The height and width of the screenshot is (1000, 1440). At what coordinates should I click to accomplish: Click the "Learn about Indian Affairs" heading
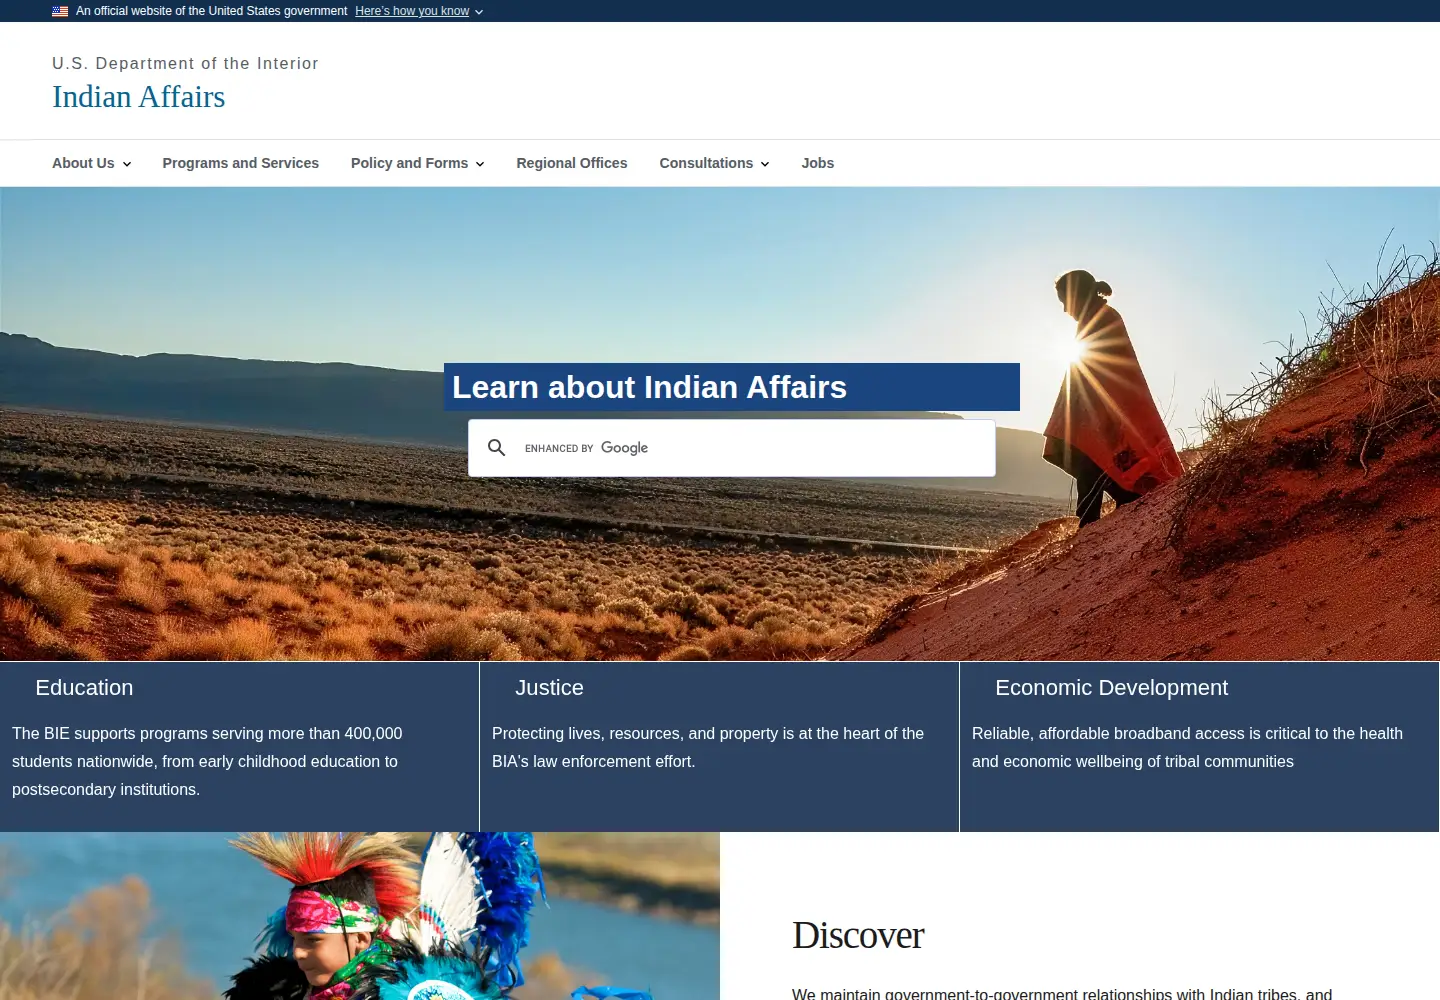point(649,387)
